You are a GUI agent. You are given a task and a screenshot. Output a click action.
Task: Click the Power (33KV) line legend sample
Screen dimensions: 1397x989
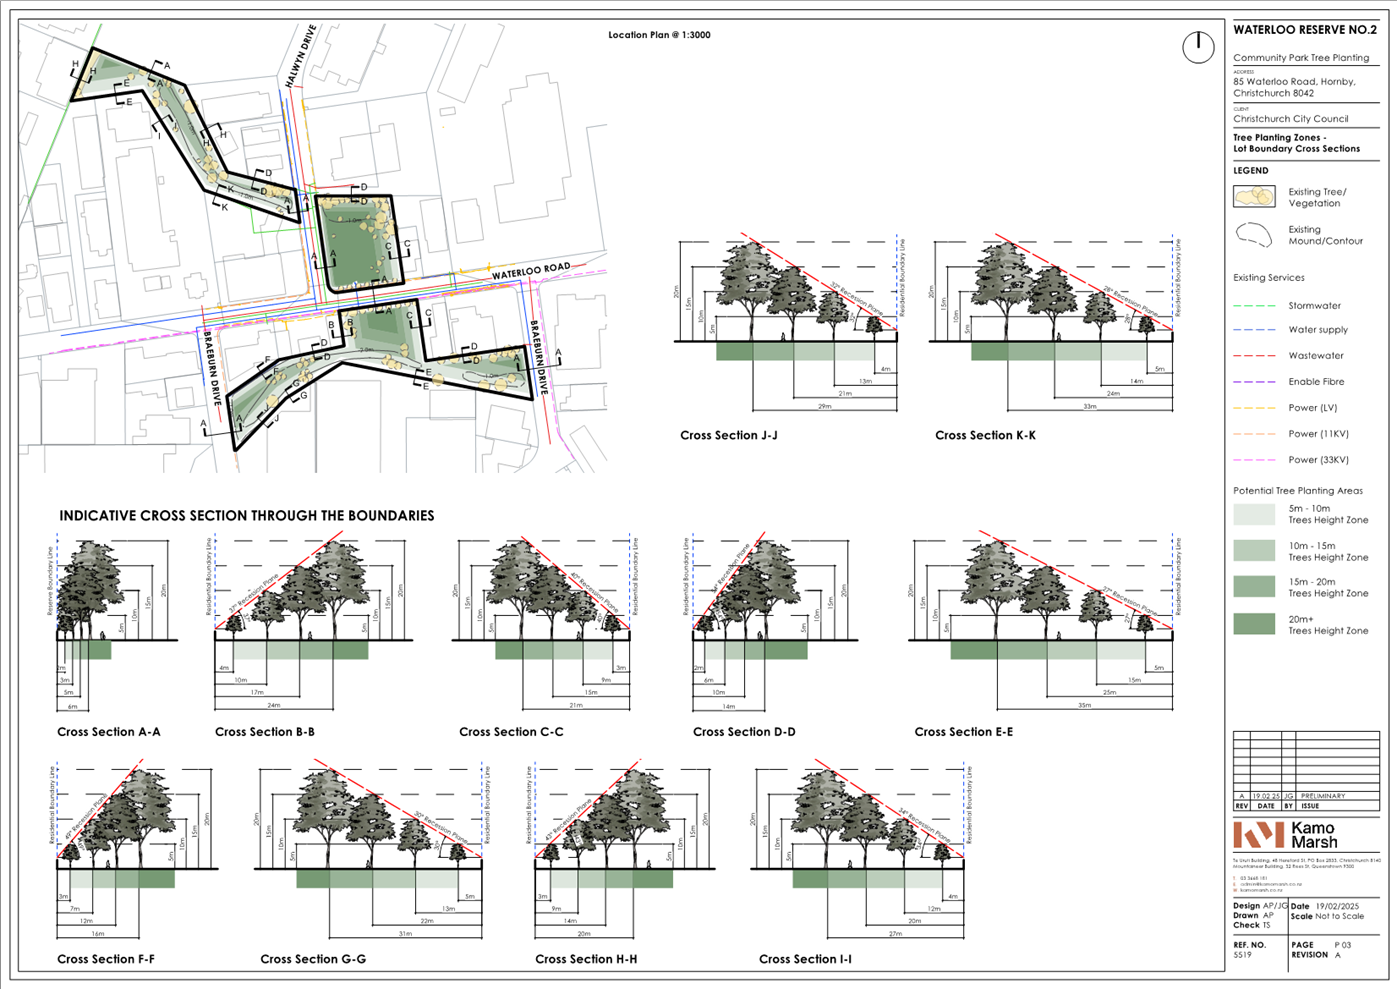pos(1254,460)
